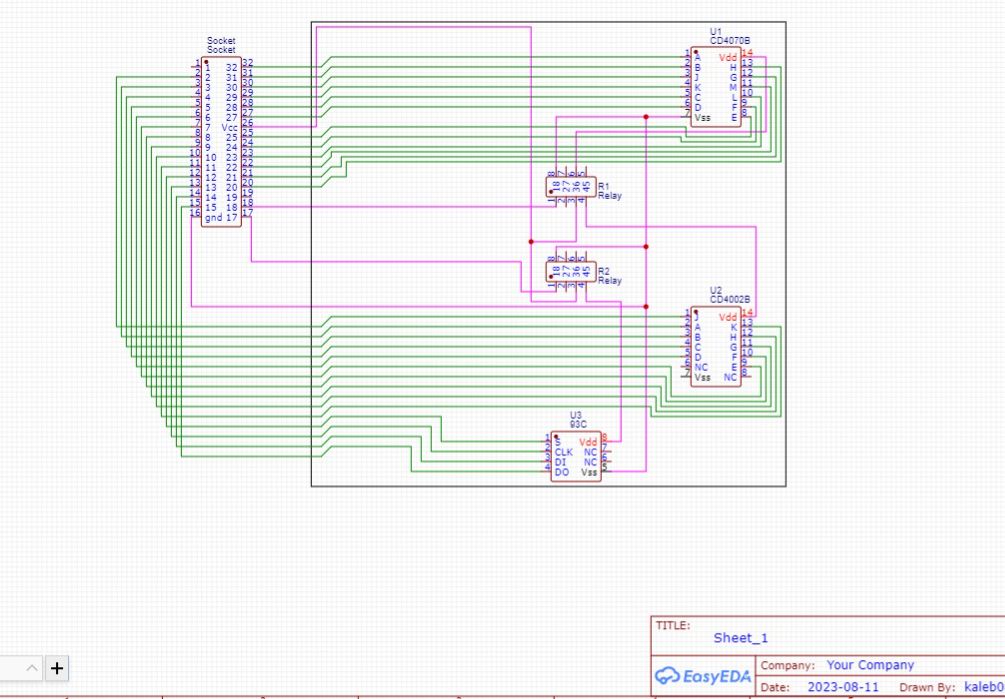The width and height of the screenshot is (1005, 699).
Task: Click the Sheet_1 title text
Action: coord(741,638)
